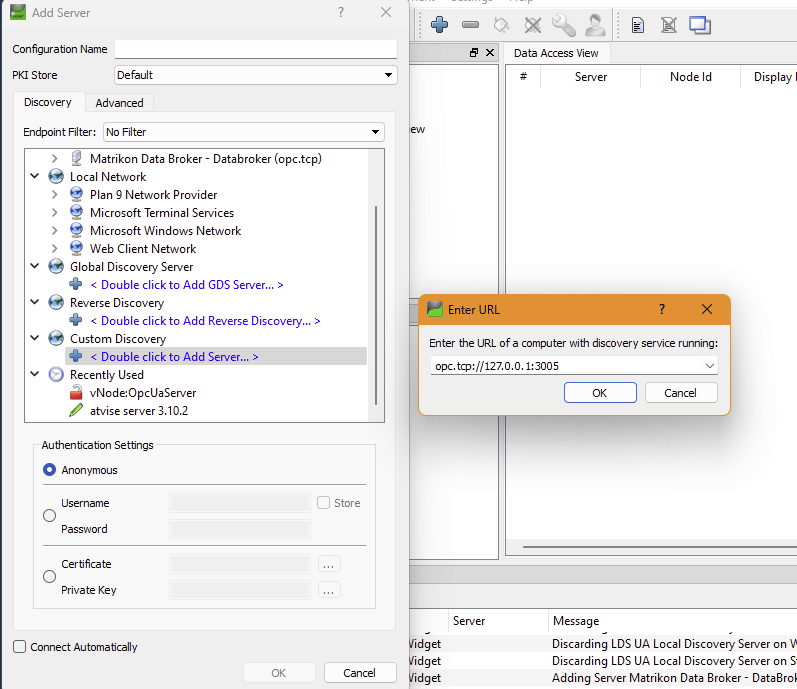The width and height of the screenshot is (797, 689).
Task: Expand Plan 9 Network Provider node
Action: [54, 195]
